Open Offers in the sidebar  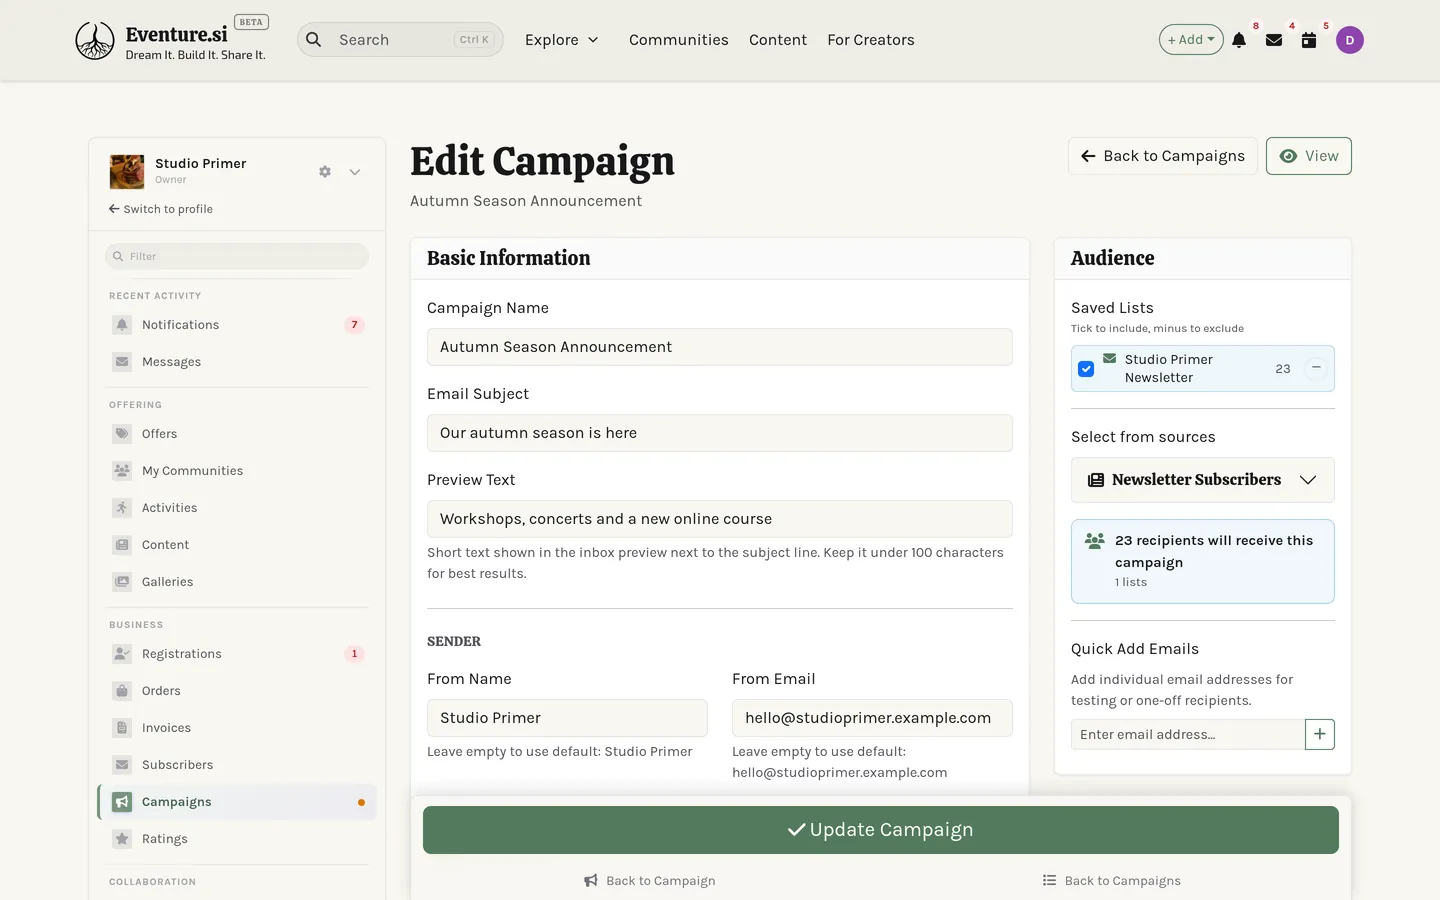237,434
